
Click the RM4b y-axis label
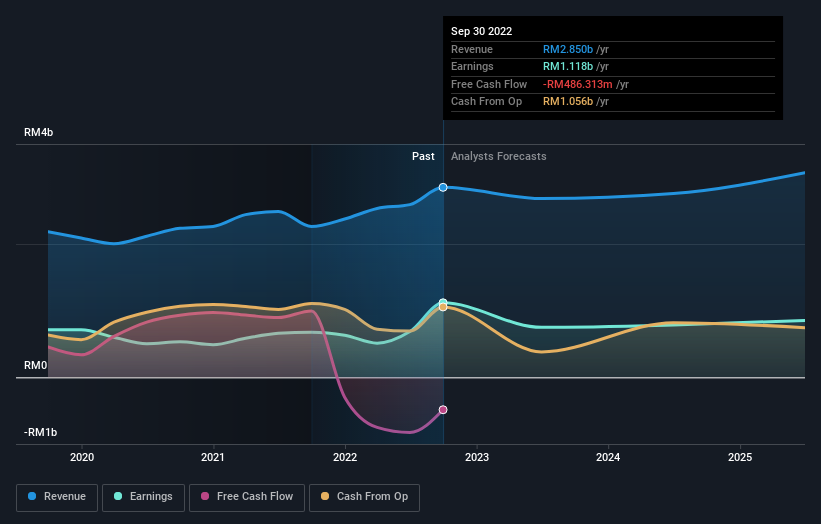(x=38, y=132)
